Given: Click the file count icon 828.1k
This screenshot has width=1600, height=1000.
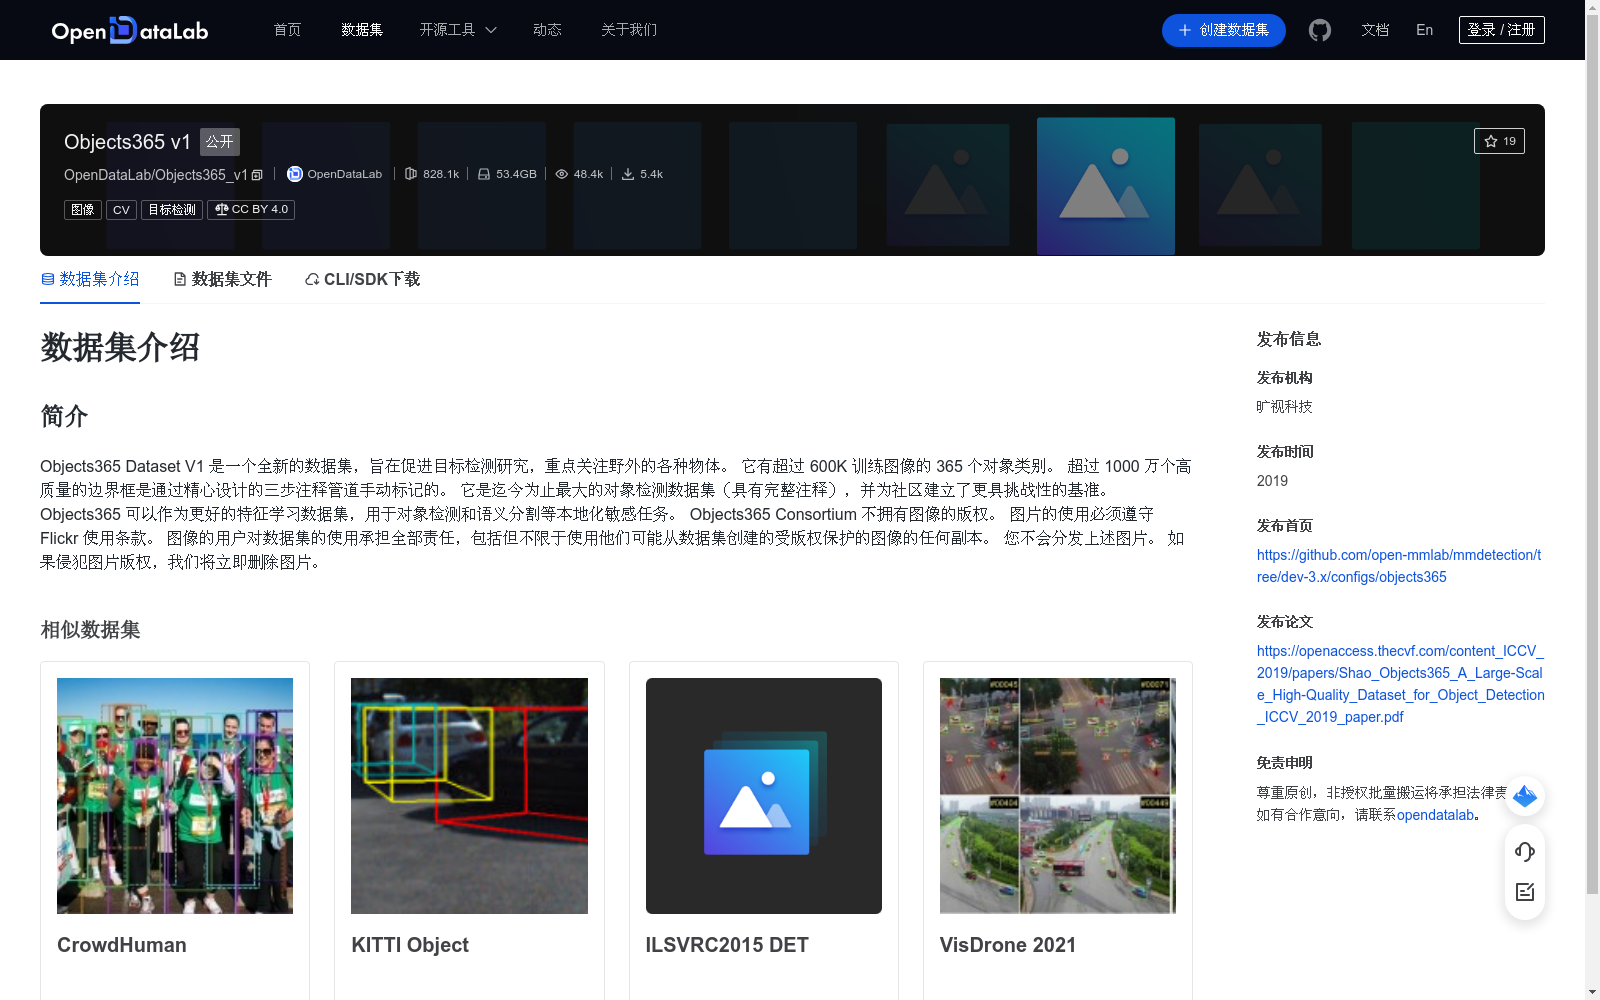Looking at the screenshot, I should point(411,174).
